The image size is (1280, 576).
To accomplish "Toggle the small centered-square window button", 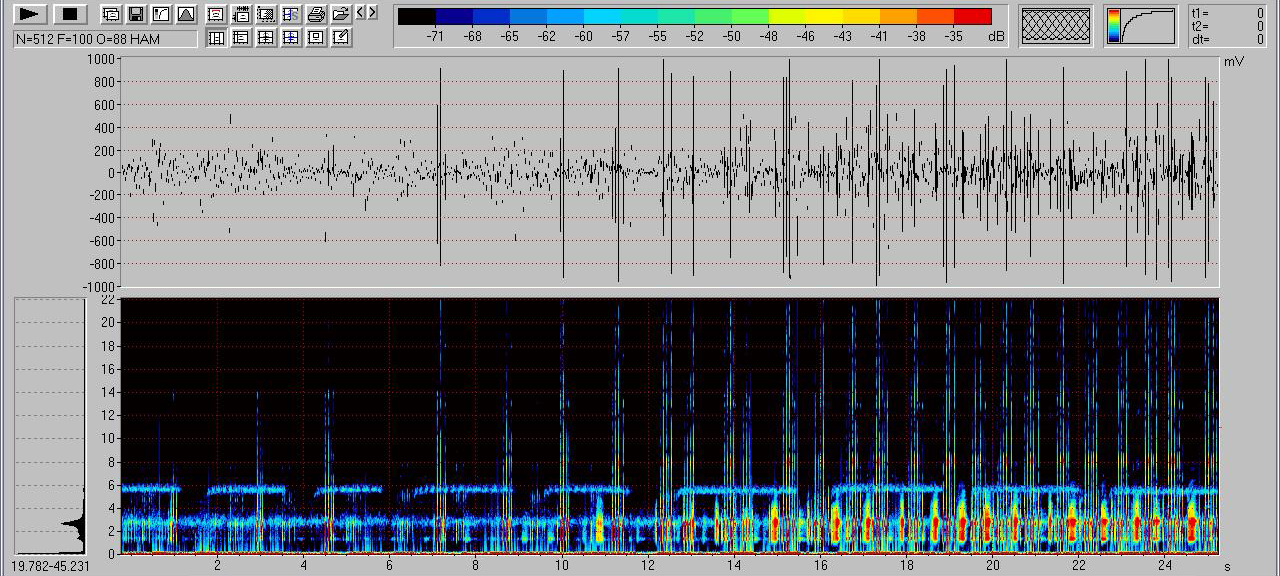I will coord(316,38).
